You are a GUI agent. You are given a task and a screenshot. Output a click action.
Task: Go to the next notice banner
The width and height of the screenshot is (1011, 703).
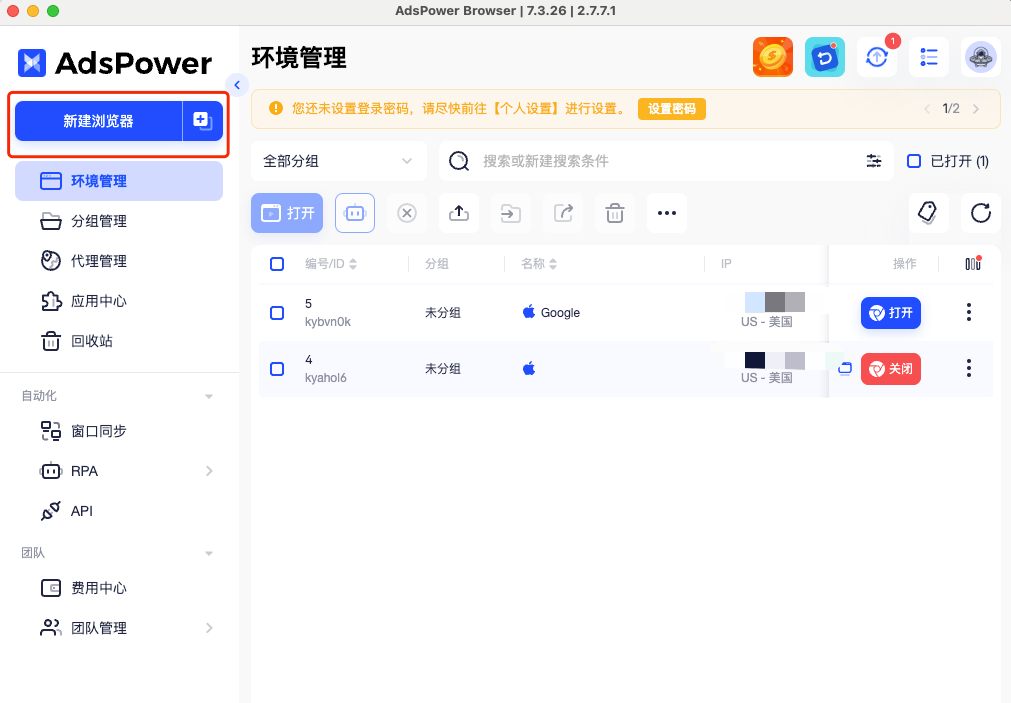point(976,109)
